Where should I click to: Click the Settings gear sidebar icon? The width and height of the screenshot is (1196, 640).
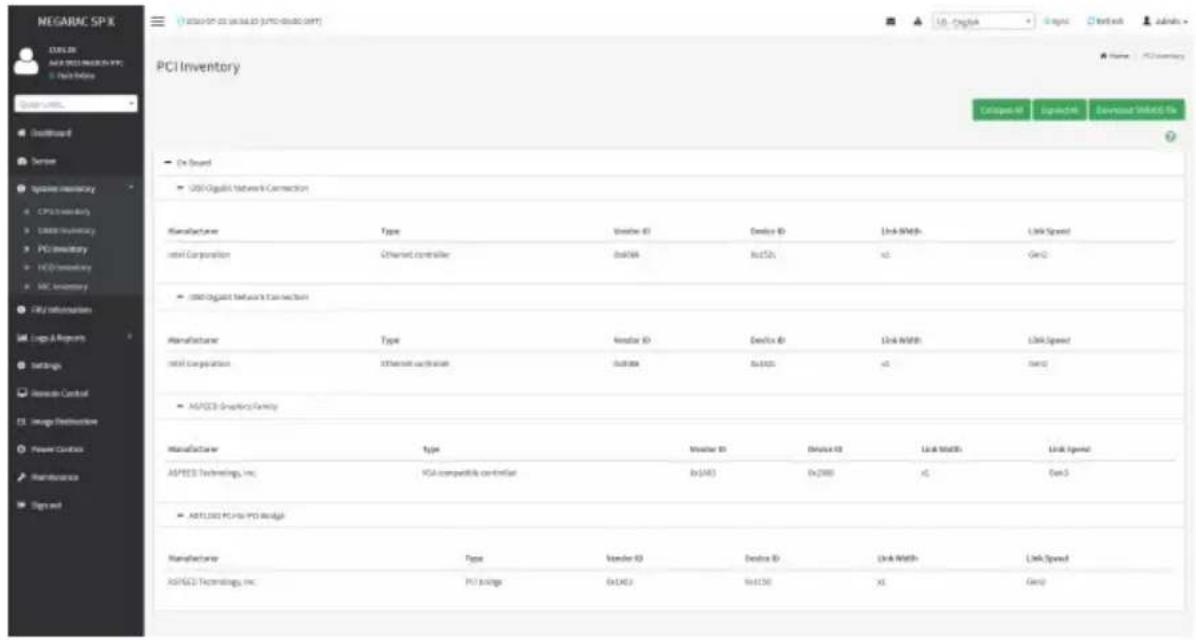(x=21, y=365)
